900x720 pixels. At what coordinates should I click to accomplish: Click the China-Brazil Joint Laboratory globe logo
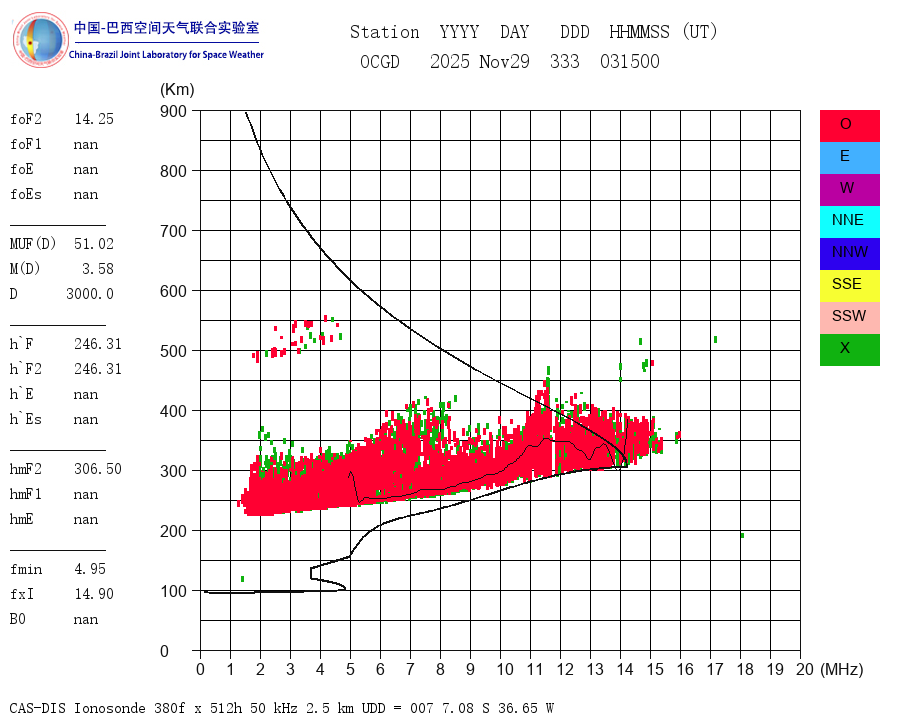(40, 40)
